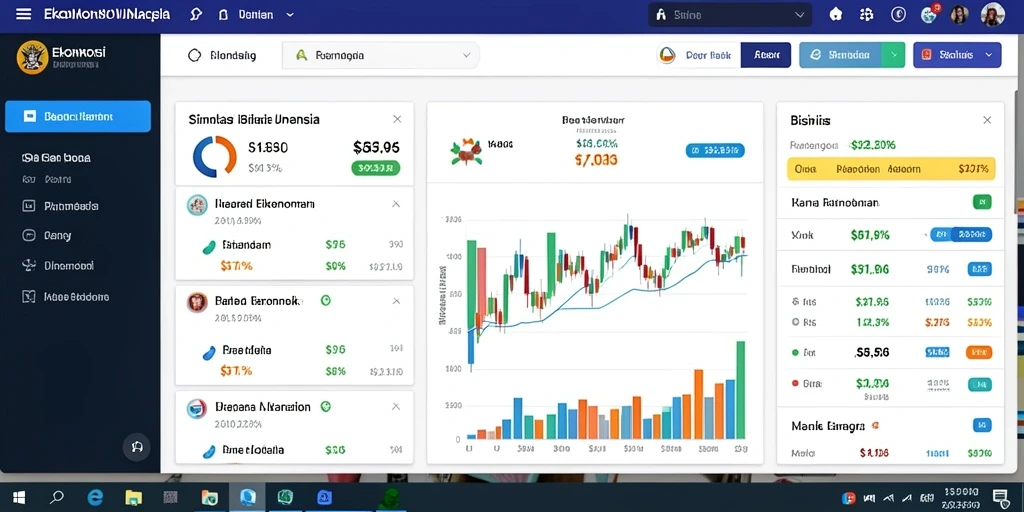This screenshot has width=1024, height=512.
Task: Toggle the green box in the Kana Ratnooman row
Action: pyautogui.click(x=982, y=202)
